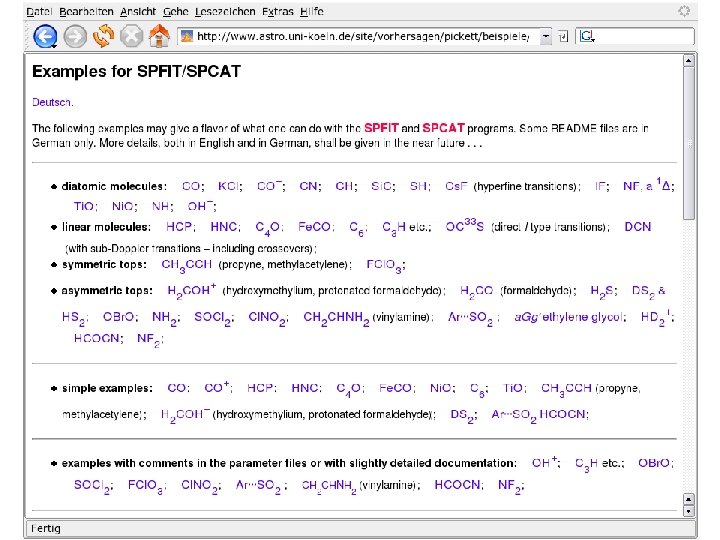Screen dimensions: 720x540
Task: Open the H2S asymmetric top link
Action: point(602,292)
